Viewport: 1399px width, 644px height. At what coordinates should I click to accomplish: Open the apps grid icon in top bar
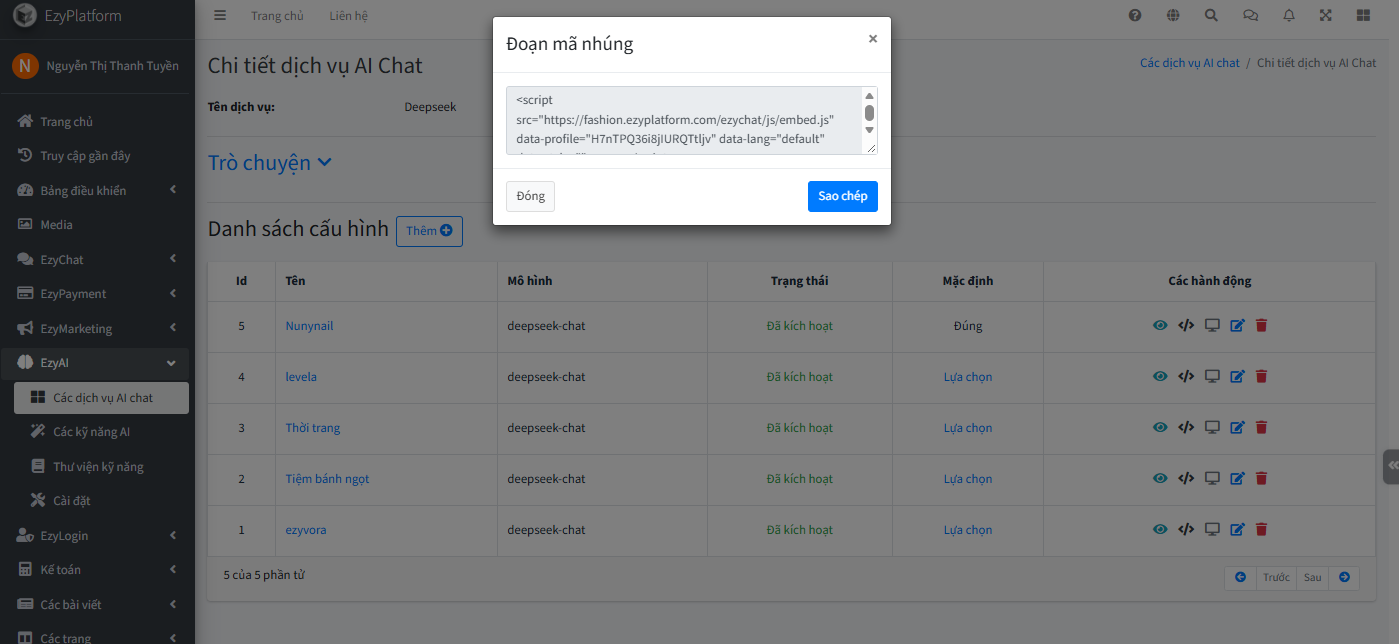[1363, 15]
